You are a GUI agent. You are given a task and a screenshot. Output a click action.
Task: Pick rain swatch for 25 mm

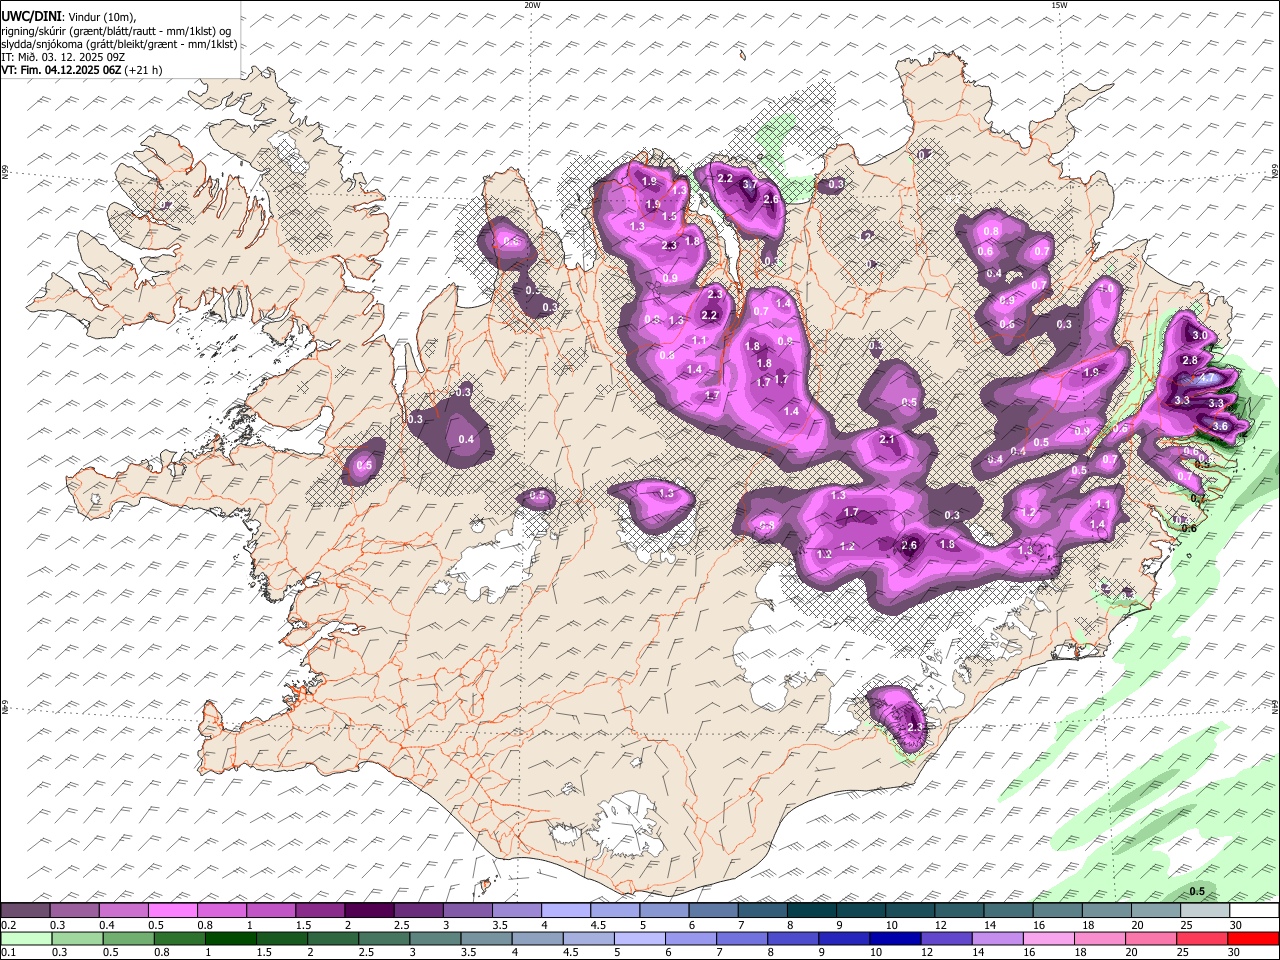point(1202,938)
